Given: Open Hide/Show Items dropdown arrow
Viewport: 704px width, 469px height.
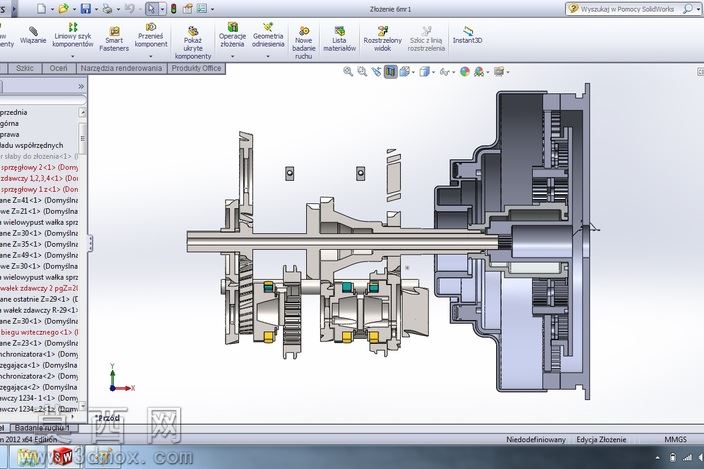Looking at the screenshot, I should [x=453, y=72].
